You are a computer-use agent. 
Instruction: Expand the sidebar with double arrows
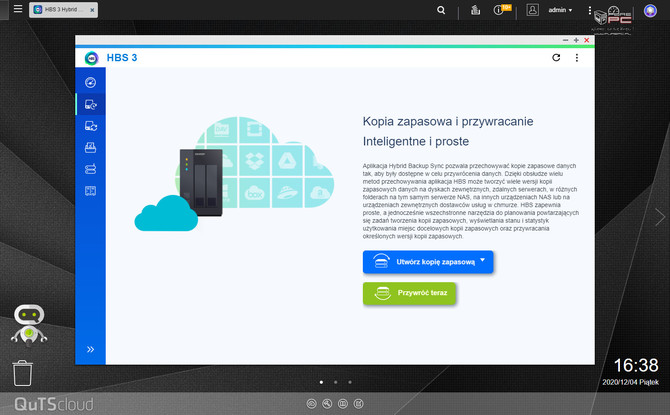pos(90,349)
